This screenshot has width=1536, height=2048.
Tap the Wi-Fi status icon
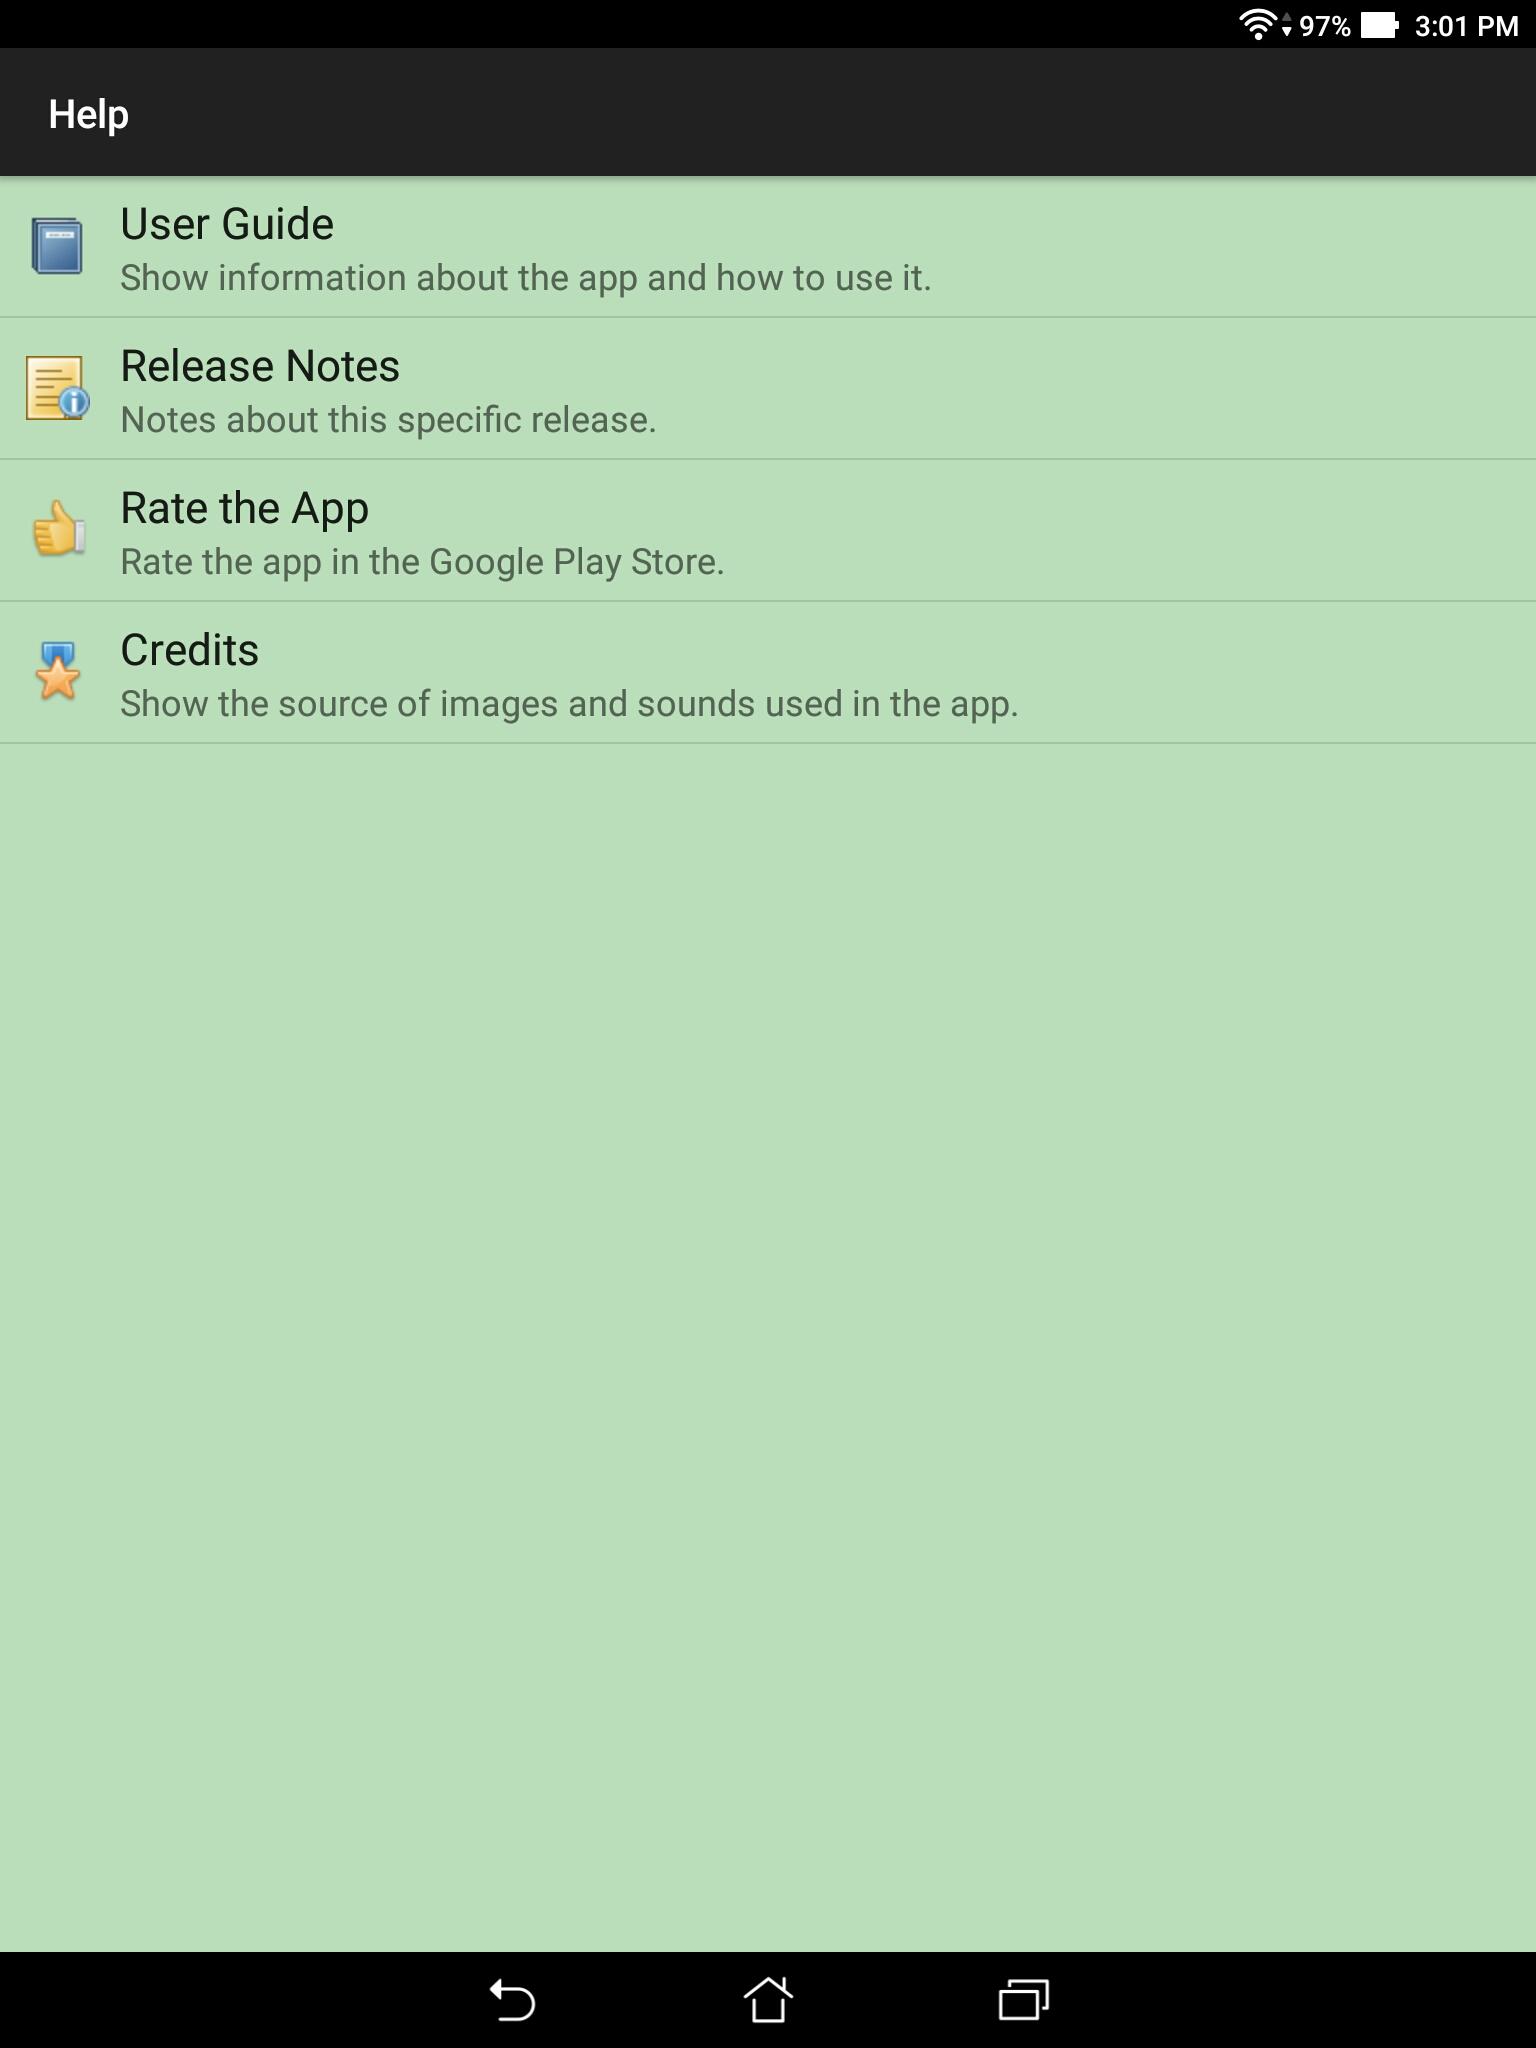(x=1258, y=25)
